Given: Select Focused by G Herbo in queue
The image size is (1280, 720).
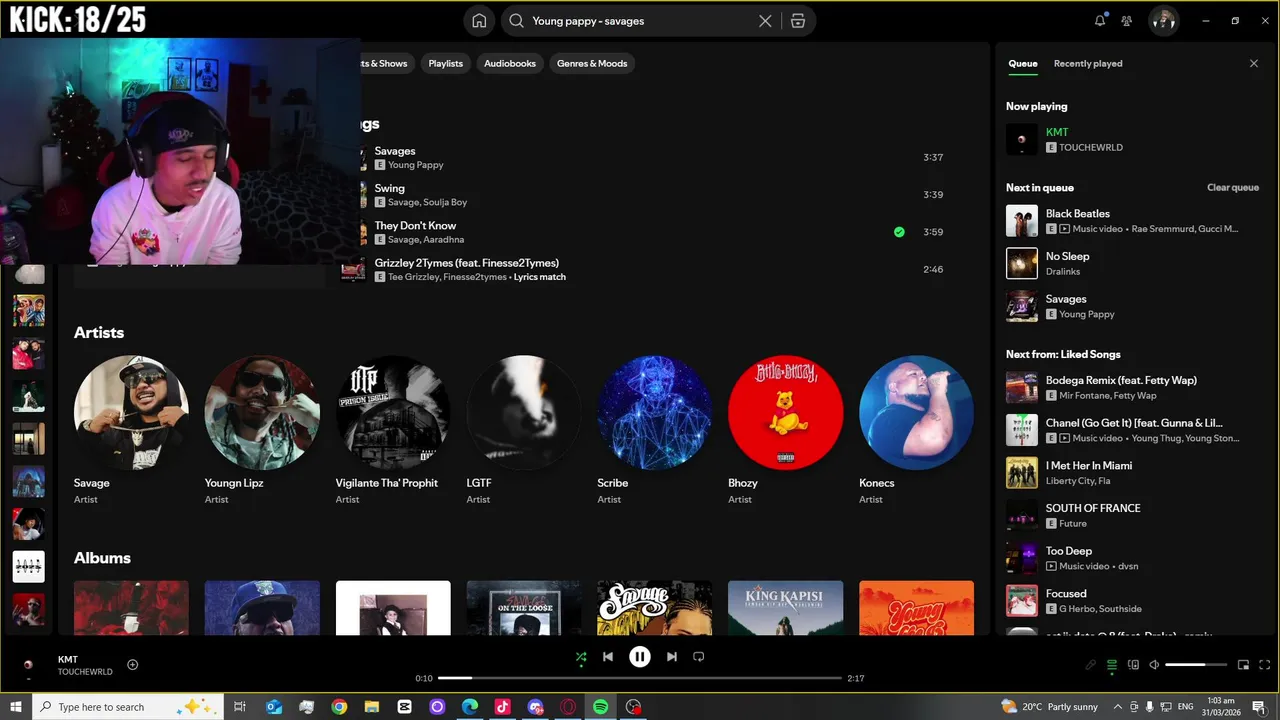Looking at the screenshot, I should (1133, 601).
